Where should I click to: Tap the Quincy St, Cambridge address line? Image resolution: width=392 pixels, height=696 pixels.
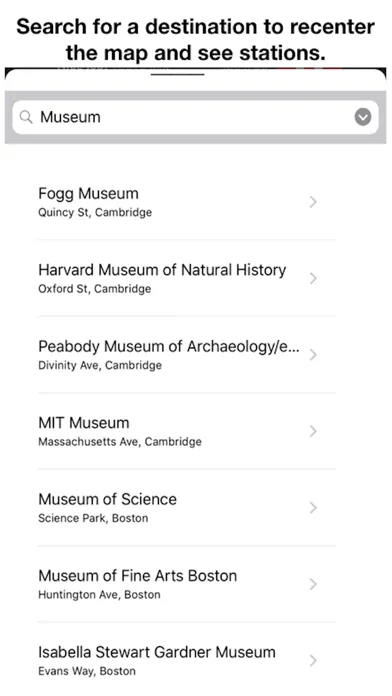[x=95, y=213]
